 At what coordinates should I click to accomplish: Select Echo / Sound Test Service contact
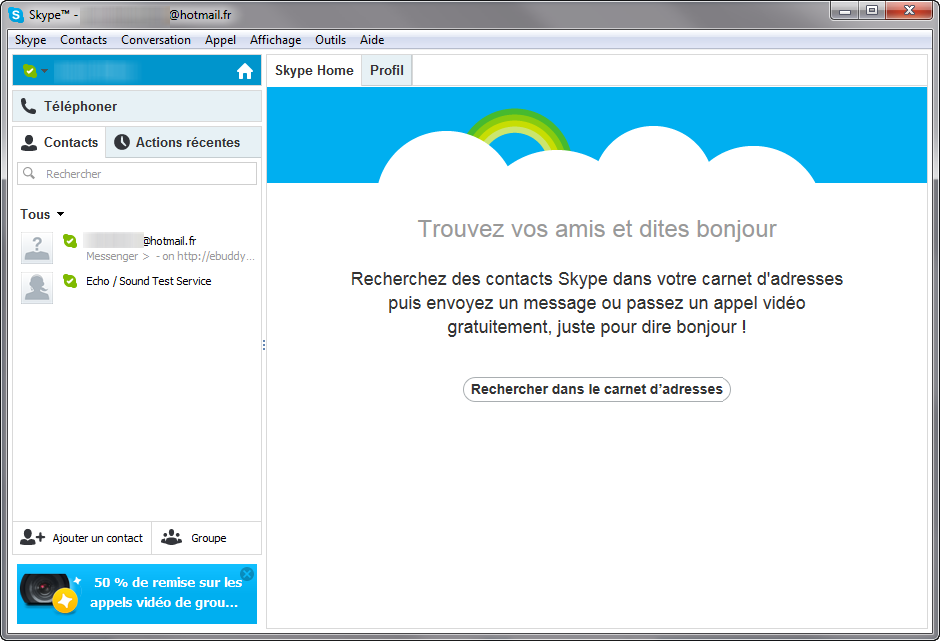(x=148, y=282)
